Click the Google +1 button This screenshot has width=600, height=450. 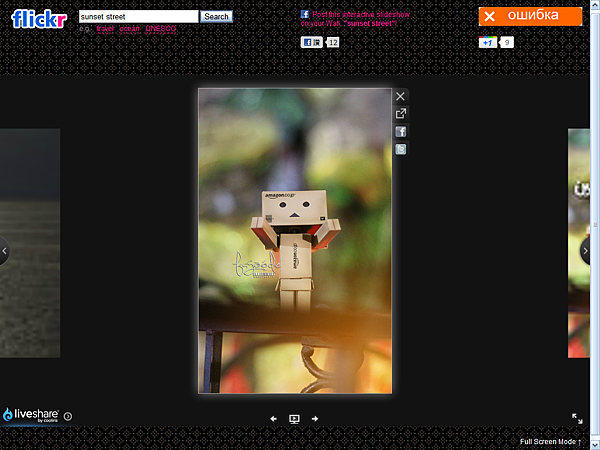click(x=488, y=42)
